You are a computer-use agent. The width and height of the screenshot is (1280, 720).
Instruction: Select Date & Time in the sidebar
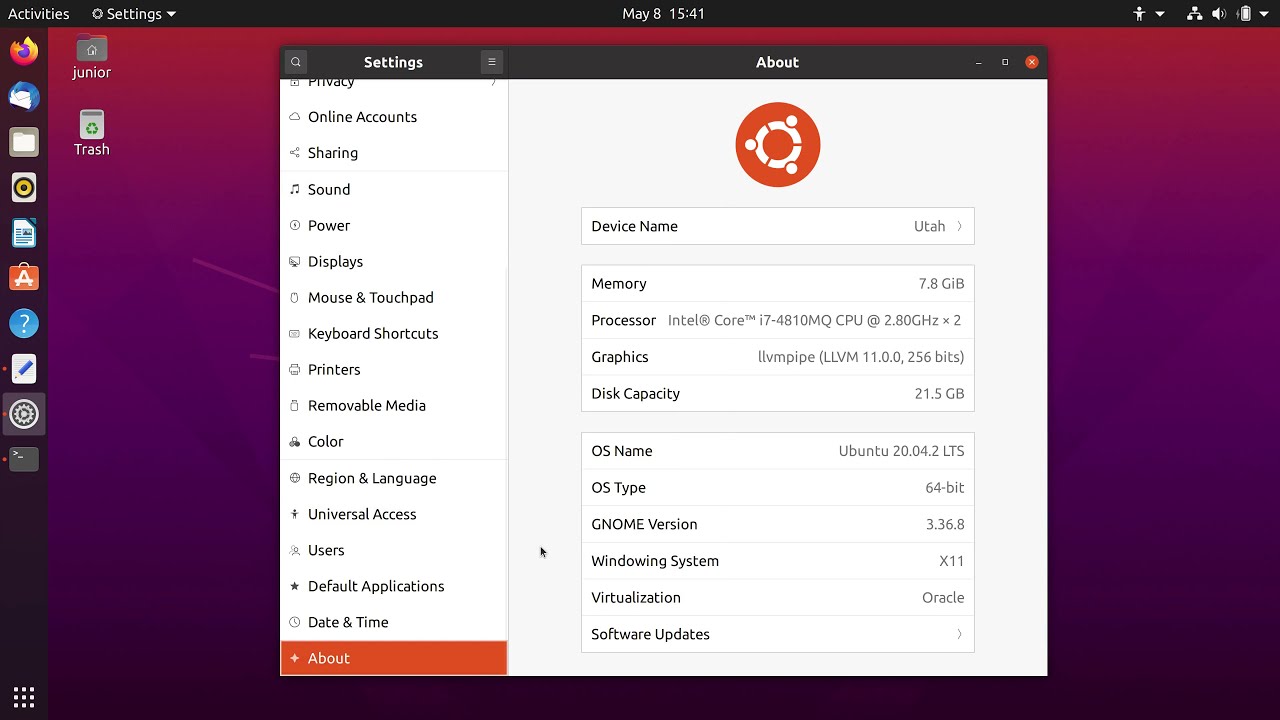(x=394, y=622)
